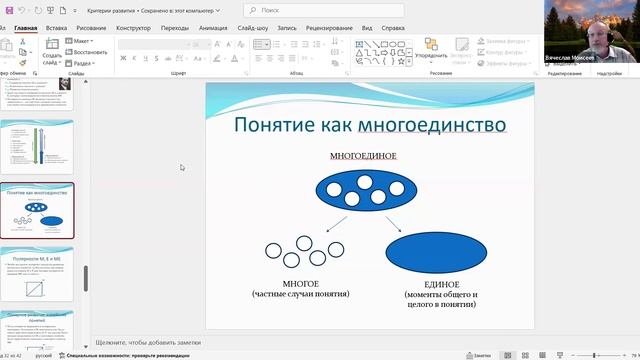This screenshot has width=640, height=360.
Task: Open the Вставка ribbon tab
Action: tap(56, 28)
